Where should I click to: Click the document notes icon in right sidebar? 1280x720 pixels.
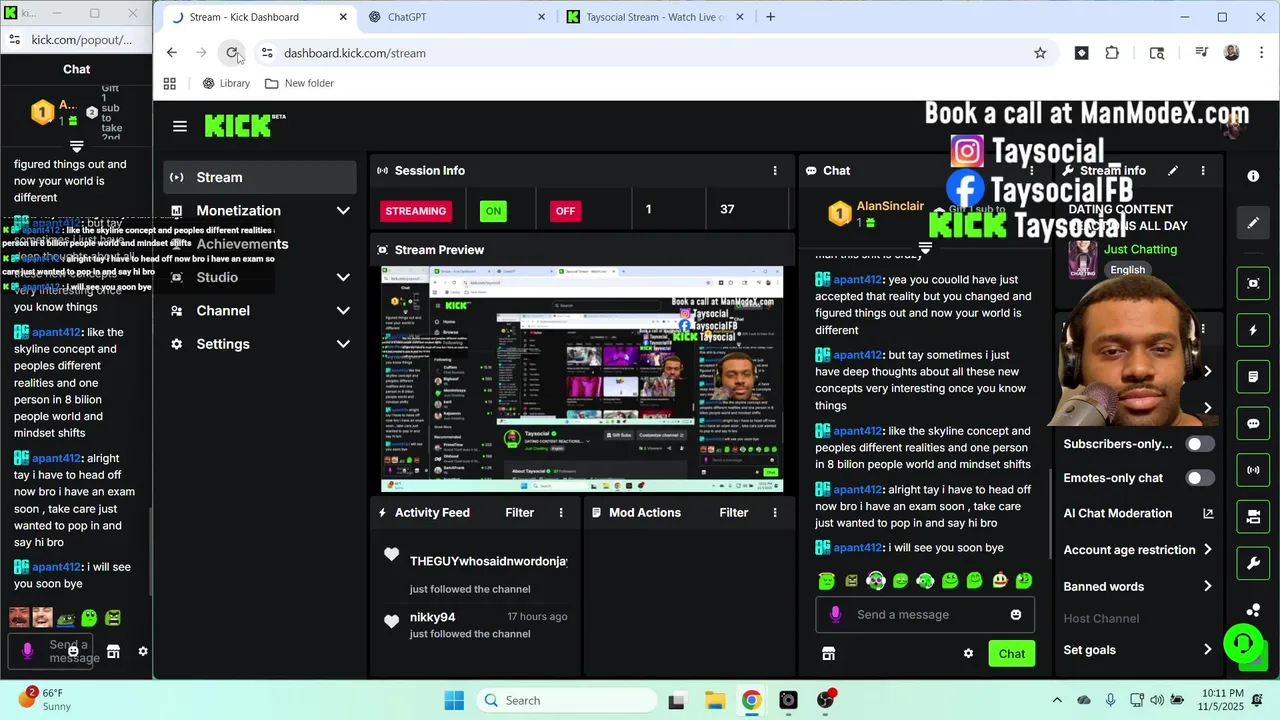(x=1253, y=377)
